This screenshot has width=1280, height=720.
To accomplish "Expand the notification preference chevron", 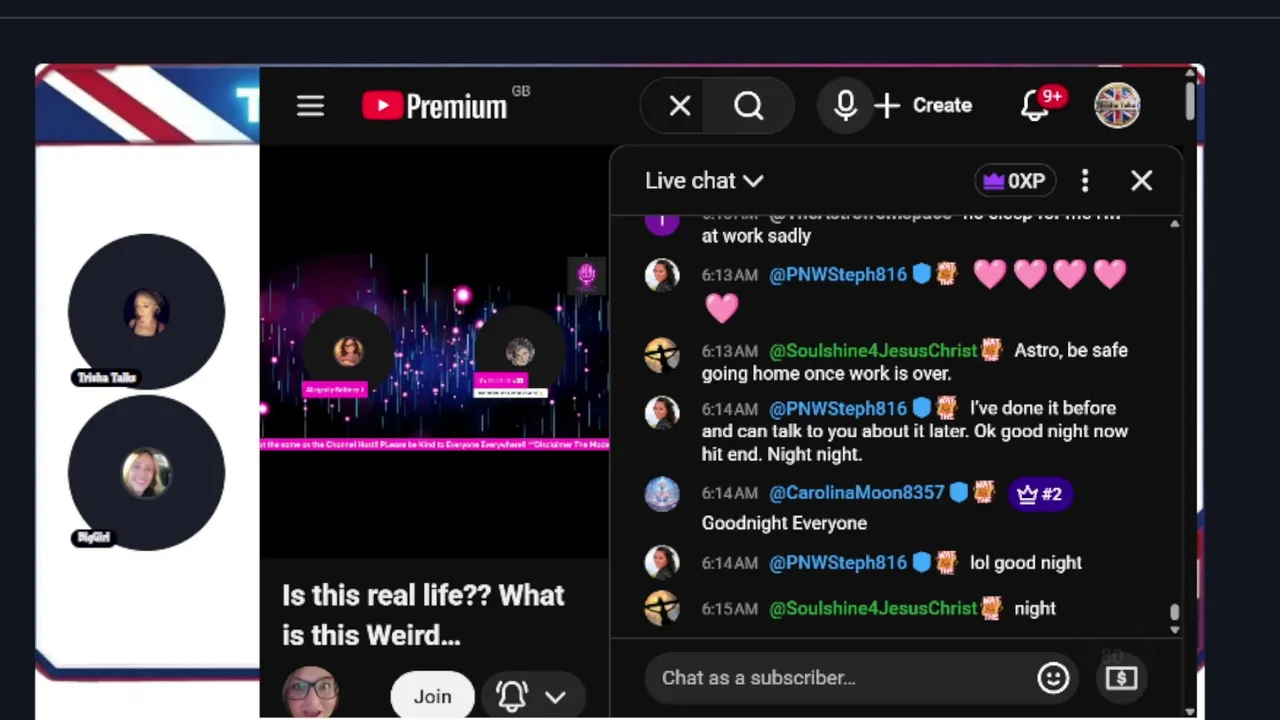I will (x=555, y=697).
